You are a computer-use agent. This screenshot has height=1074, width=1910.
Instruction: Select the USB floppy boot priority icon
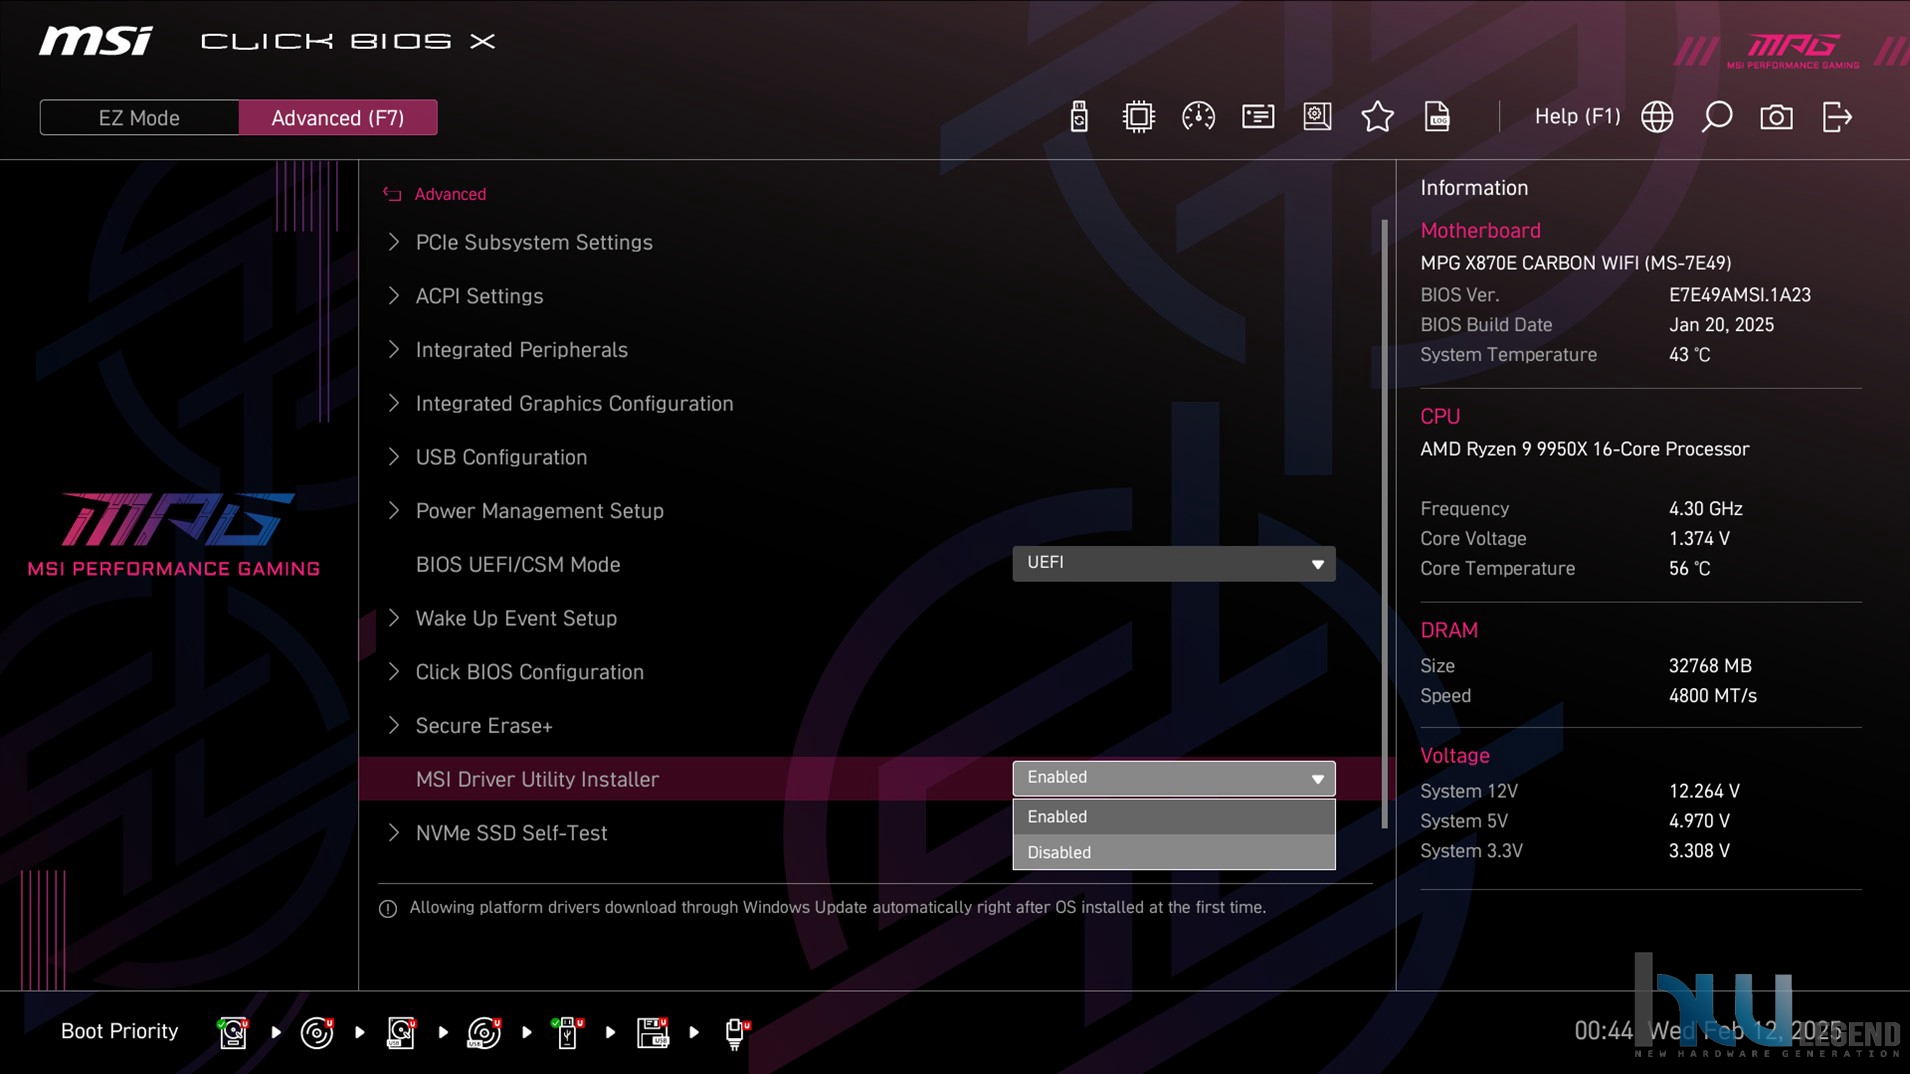click(652, 1032)
